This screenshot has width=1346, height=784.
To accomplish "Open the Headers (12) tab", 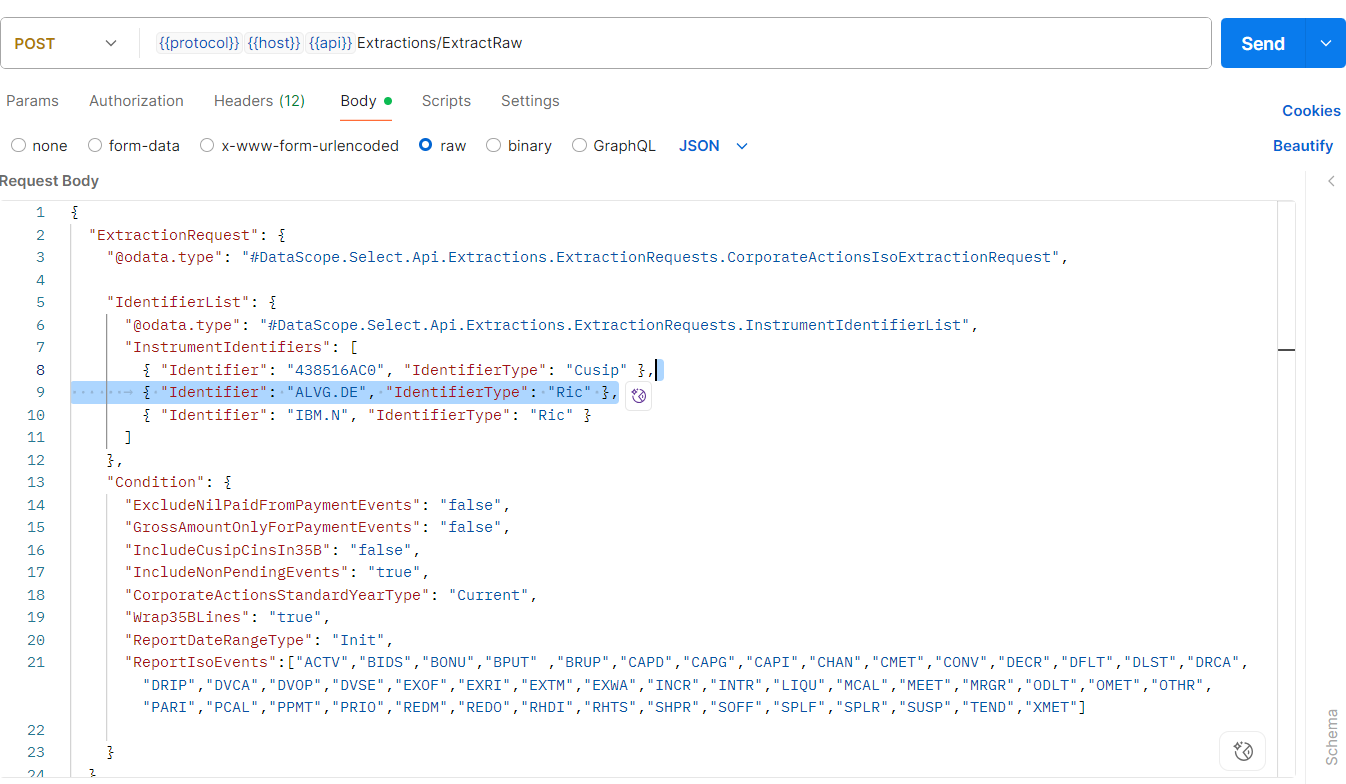I will click(x=259, y=101).
